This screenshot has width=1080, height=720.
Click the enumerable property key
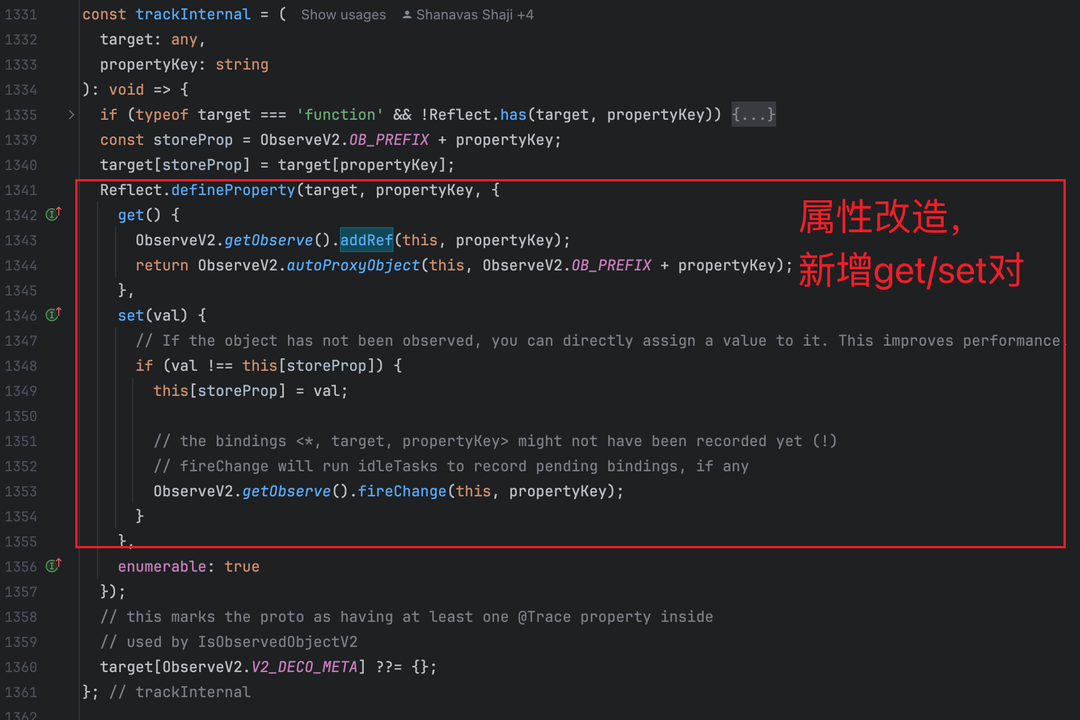point(162,566)
